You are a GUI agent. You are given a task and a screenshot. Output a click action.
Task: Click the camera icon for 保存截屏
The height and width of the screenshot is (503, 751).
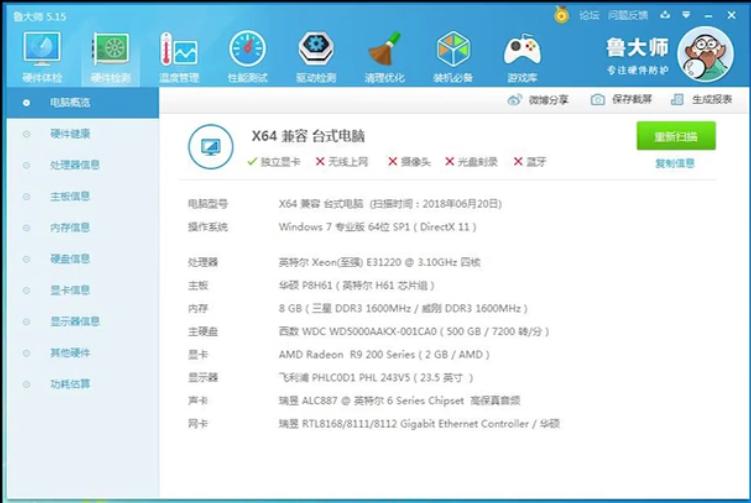597,100
